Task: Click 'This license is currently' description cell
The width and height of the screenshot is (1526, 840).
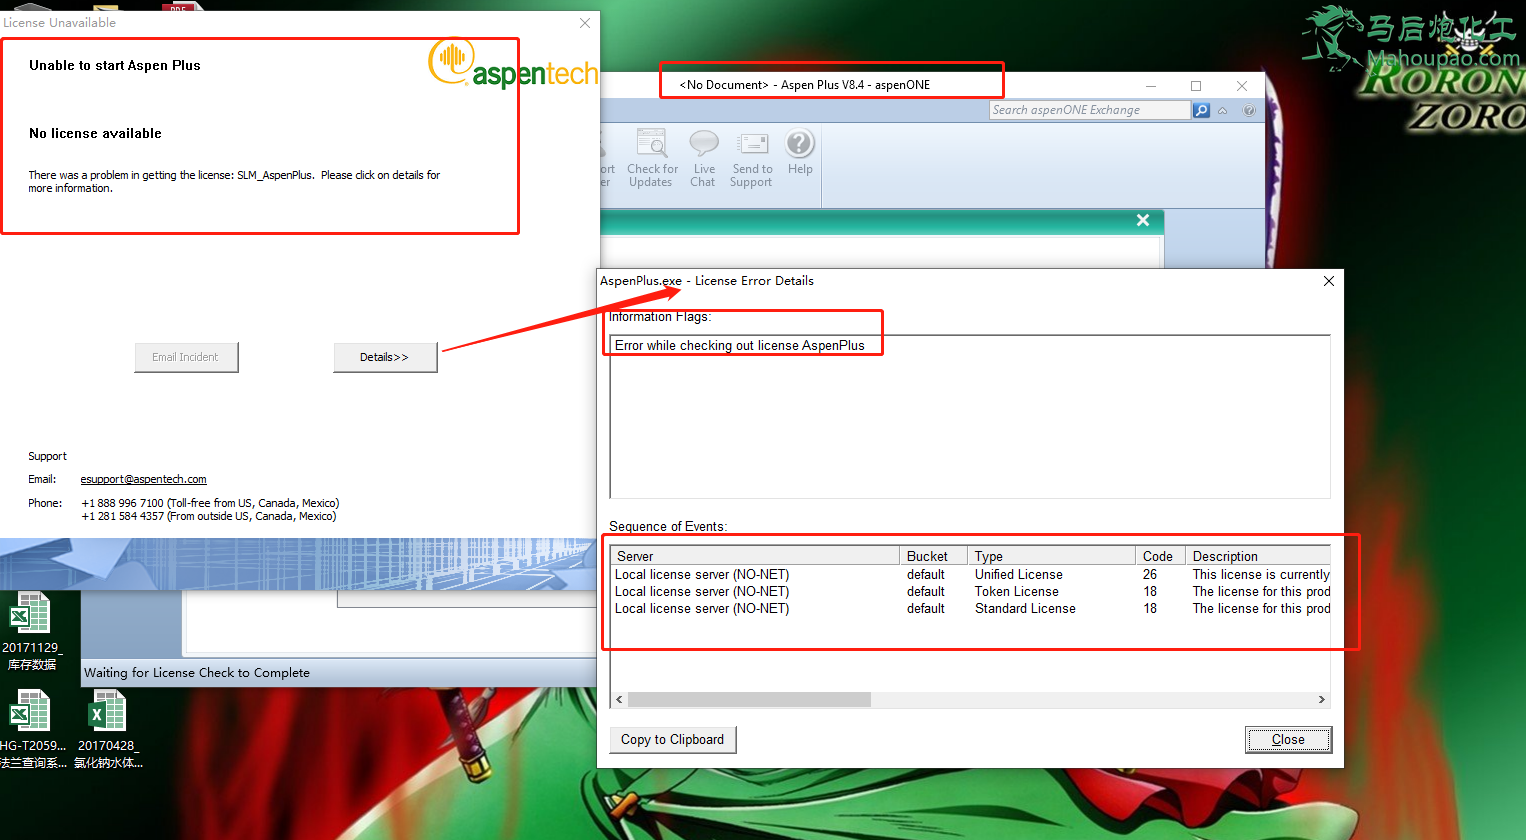Action: click(x=1261, y=575)
